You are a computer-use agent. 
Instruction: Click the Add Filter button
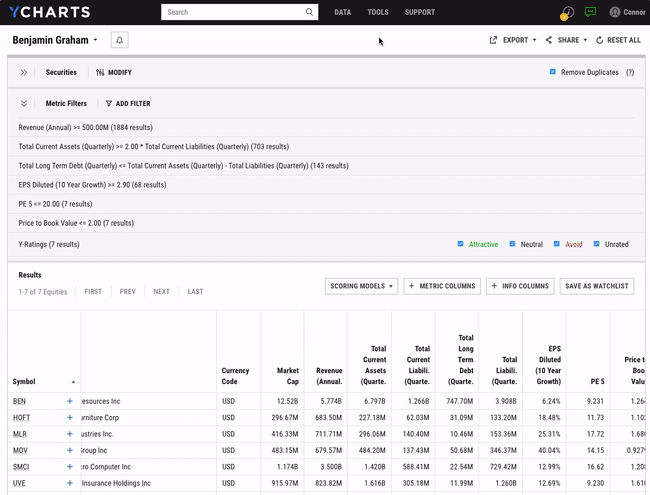(128, 104)
